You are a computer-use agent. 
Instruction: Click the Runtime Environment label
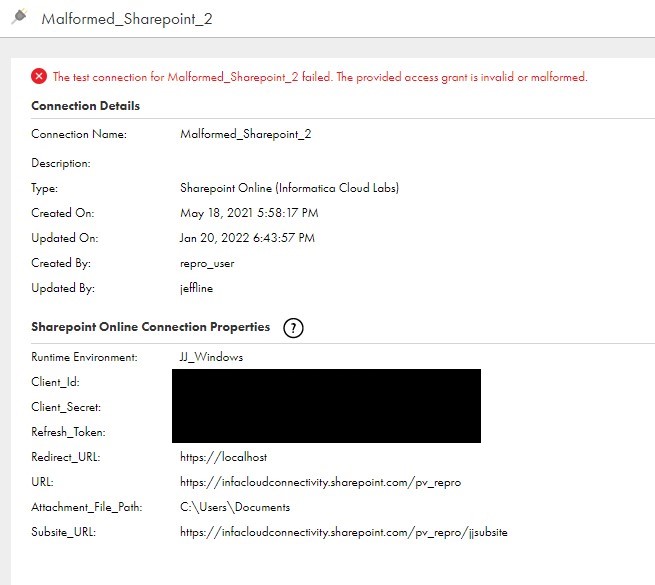point(84,357)
